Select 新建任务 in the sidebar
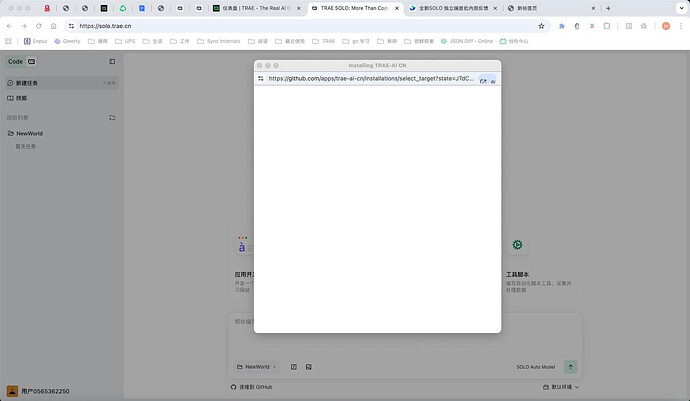Screen dimensions: 690x401 pyautogui.click(x=28, y=83)
